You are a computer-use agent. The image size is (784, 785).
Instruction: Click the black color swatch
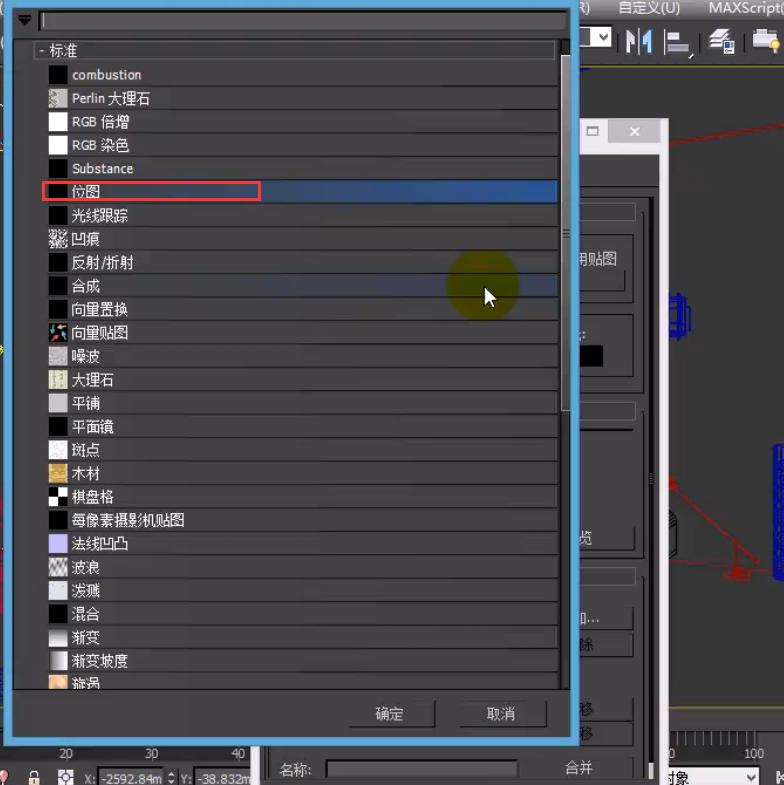pyautogui.click(x=589, y=355)
